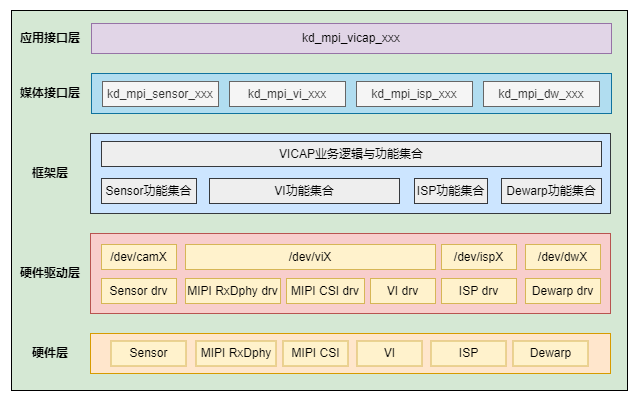Click the kd_mpi_vicap_xxx box

click(x=351, y=38)
